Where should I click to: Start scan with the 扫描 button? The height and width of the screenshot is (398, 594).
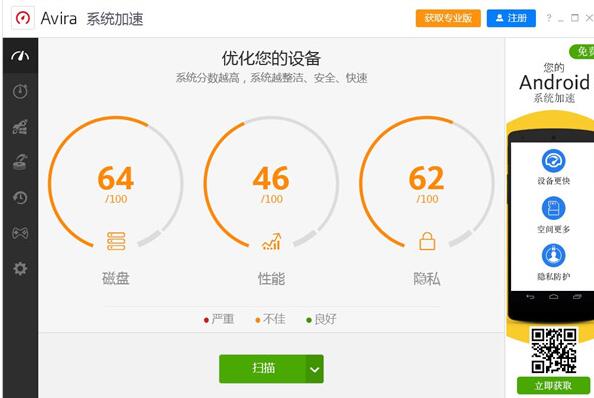(x=263, y=369)
